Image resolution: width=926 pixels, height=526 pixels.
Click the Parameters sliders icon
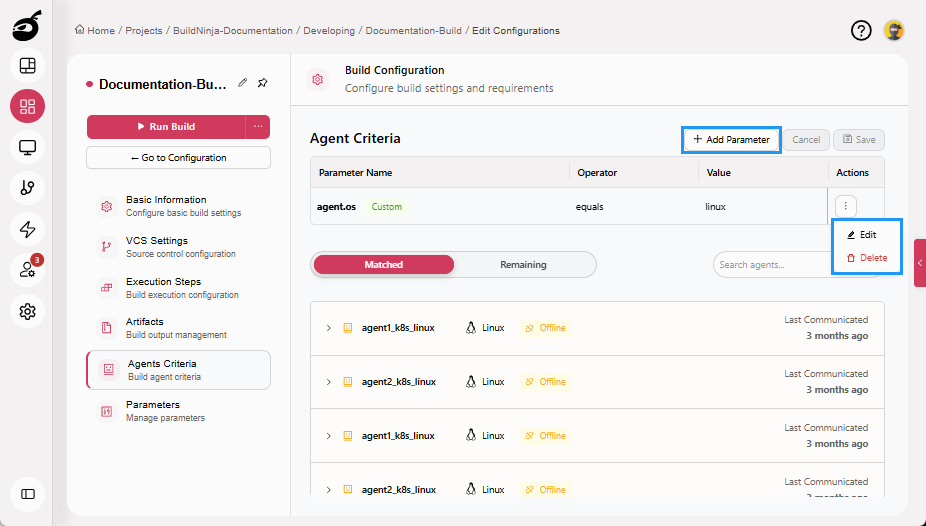pyautogui.click(x=106, y=411)
